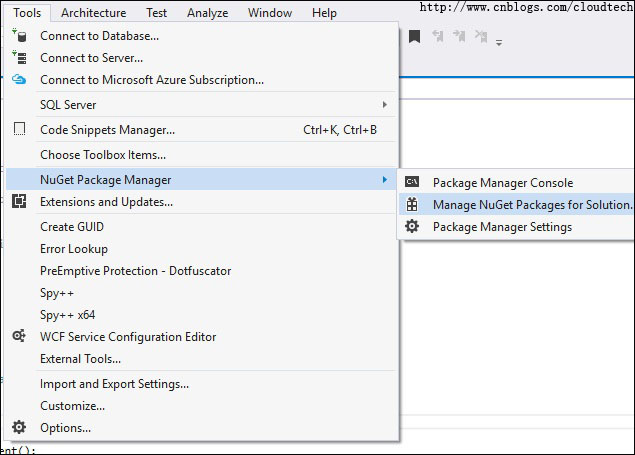Select Manage NuGet Packages for Solution
Image resolution: width=635 pixels, height=455 pixels.
pos(516,204)
